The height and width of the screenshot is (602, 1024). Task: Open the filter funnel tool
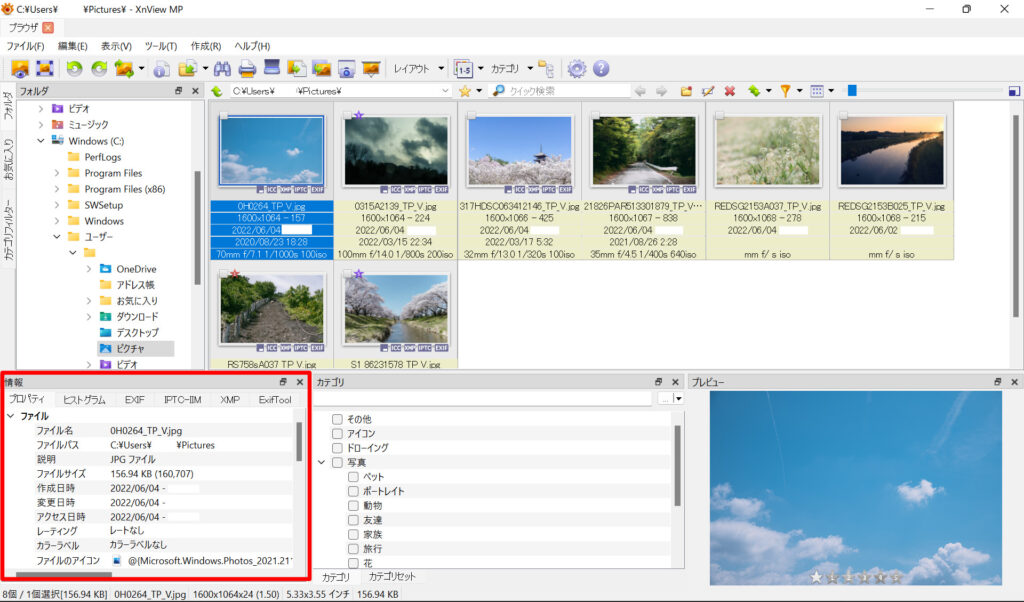click(x=786, y=90)
